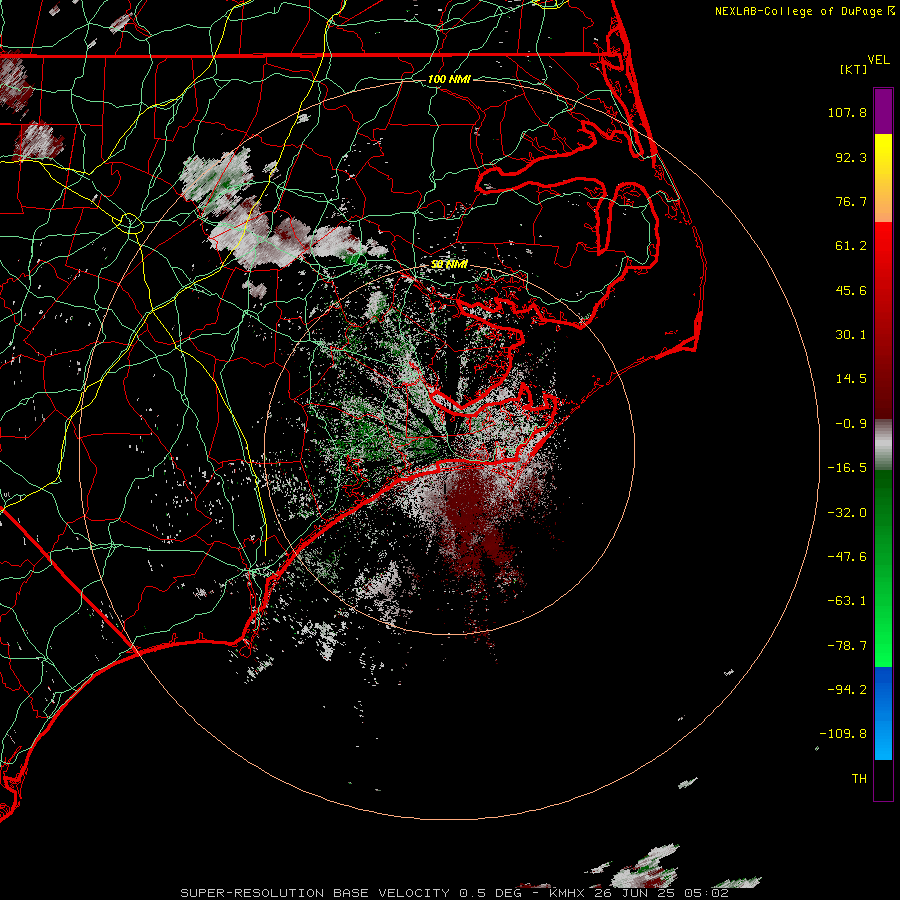Click the -32.0 legend value
The image size is (900, 900).
(847, 513)
